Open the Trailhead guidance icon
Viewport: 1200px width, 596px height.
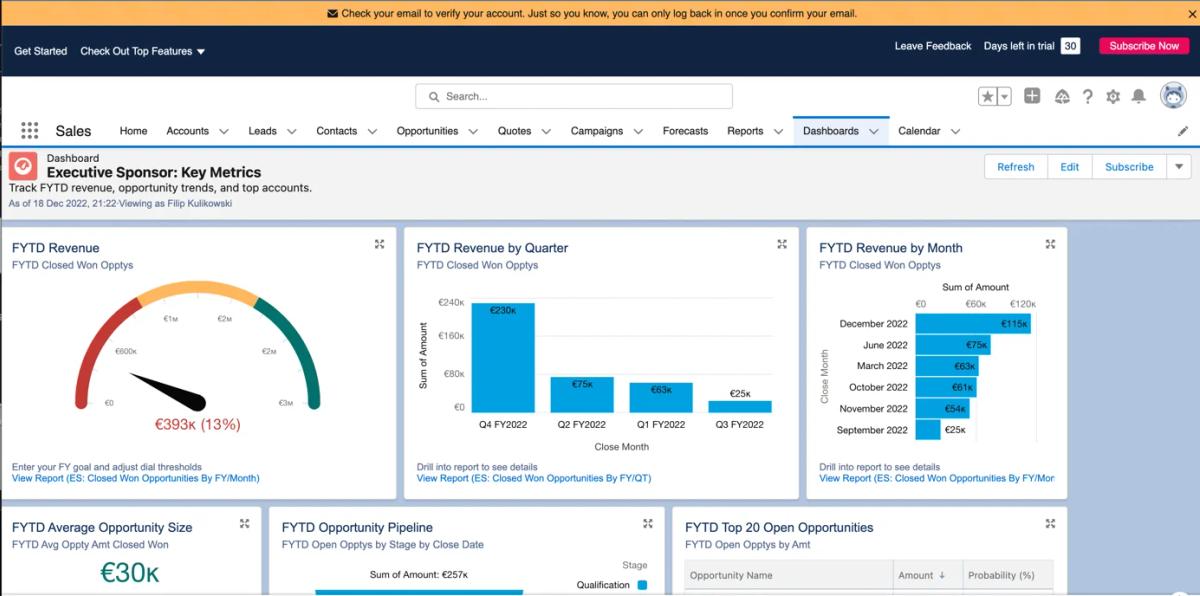tap(1062, 97)
